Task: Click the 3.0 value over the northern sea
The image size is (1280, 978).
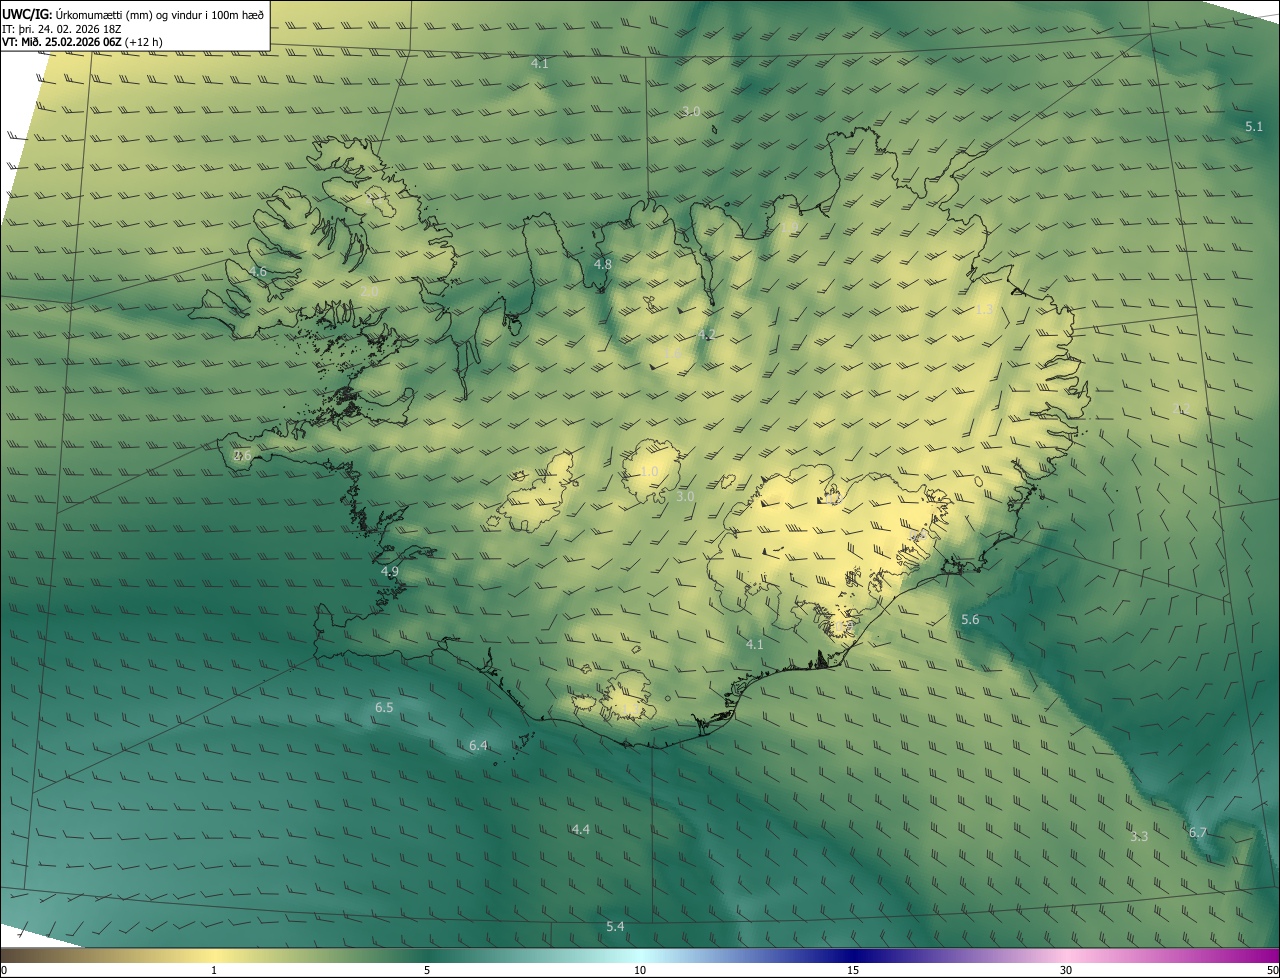Action: pyautogui.click(x=691, y=111)
